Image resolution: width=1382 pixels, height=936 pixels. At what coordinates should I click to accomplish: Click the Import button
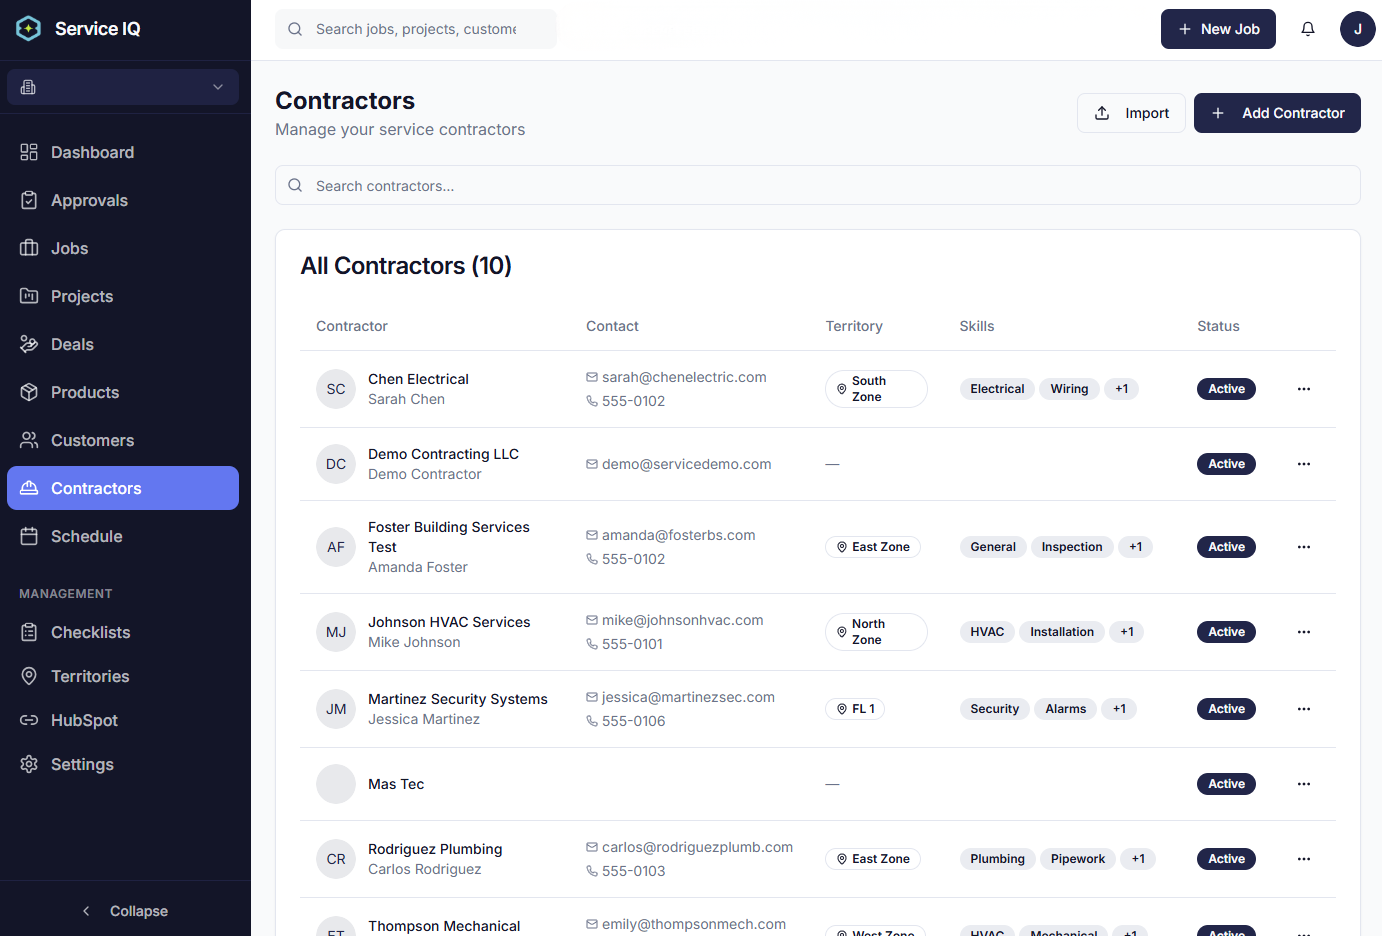pos(1131,113)
